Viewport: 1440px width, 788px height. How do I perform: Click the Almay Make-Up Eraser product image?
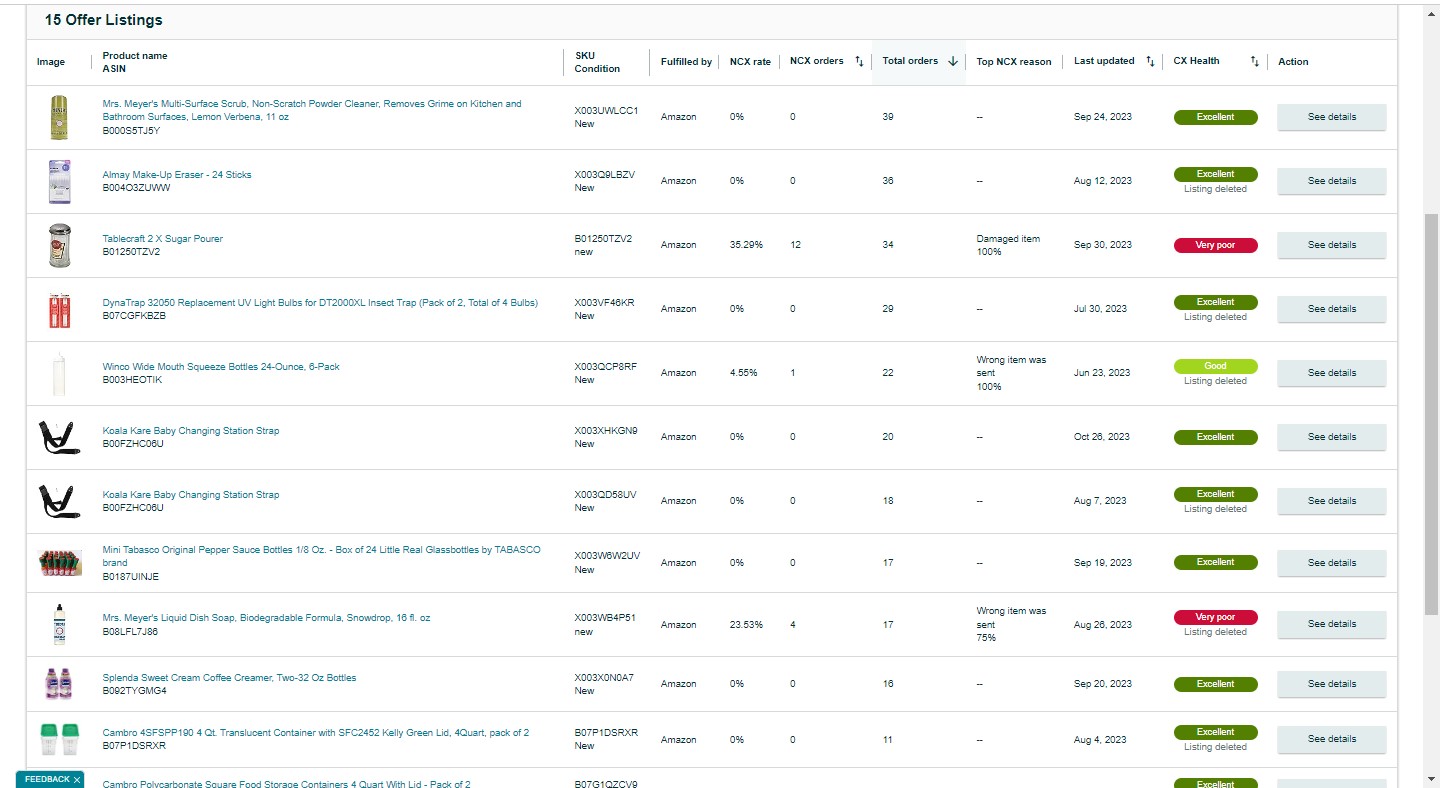click(60, 181)
